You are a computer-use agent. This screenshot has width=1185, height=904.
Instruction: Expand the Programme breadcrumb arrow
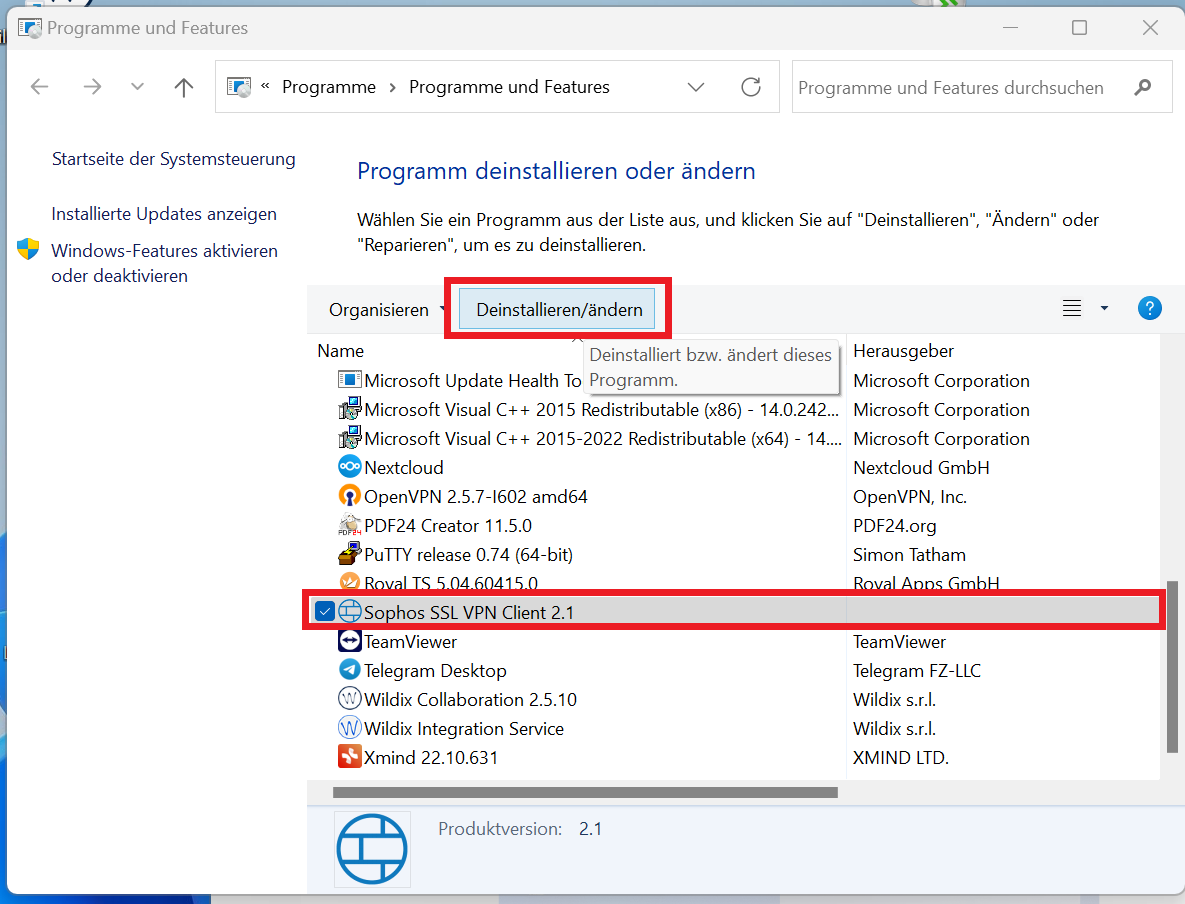(x=392, y=88)
